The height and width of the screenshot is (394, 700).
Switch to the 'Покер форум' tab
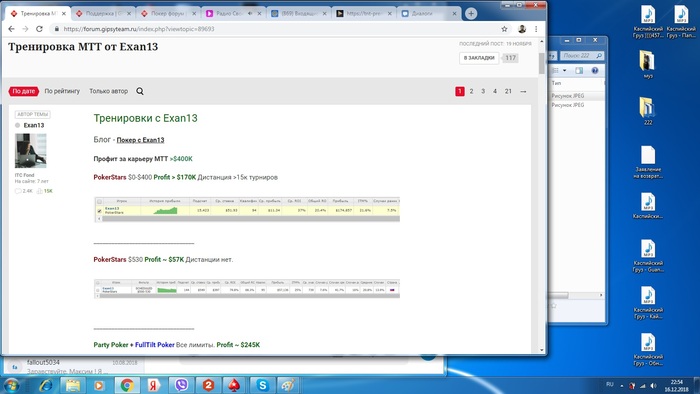tap(168, 14)
